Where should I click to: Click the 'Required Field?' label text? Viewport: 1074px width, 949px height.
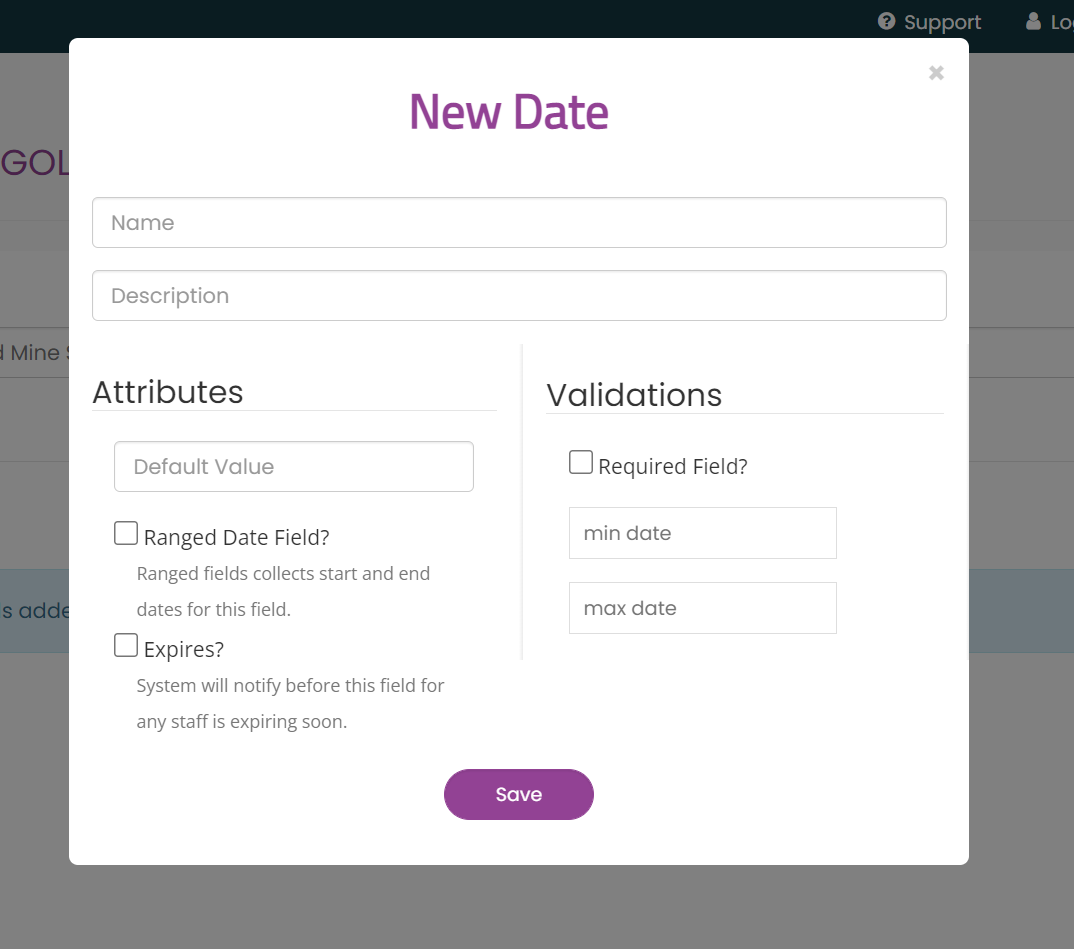673,466
